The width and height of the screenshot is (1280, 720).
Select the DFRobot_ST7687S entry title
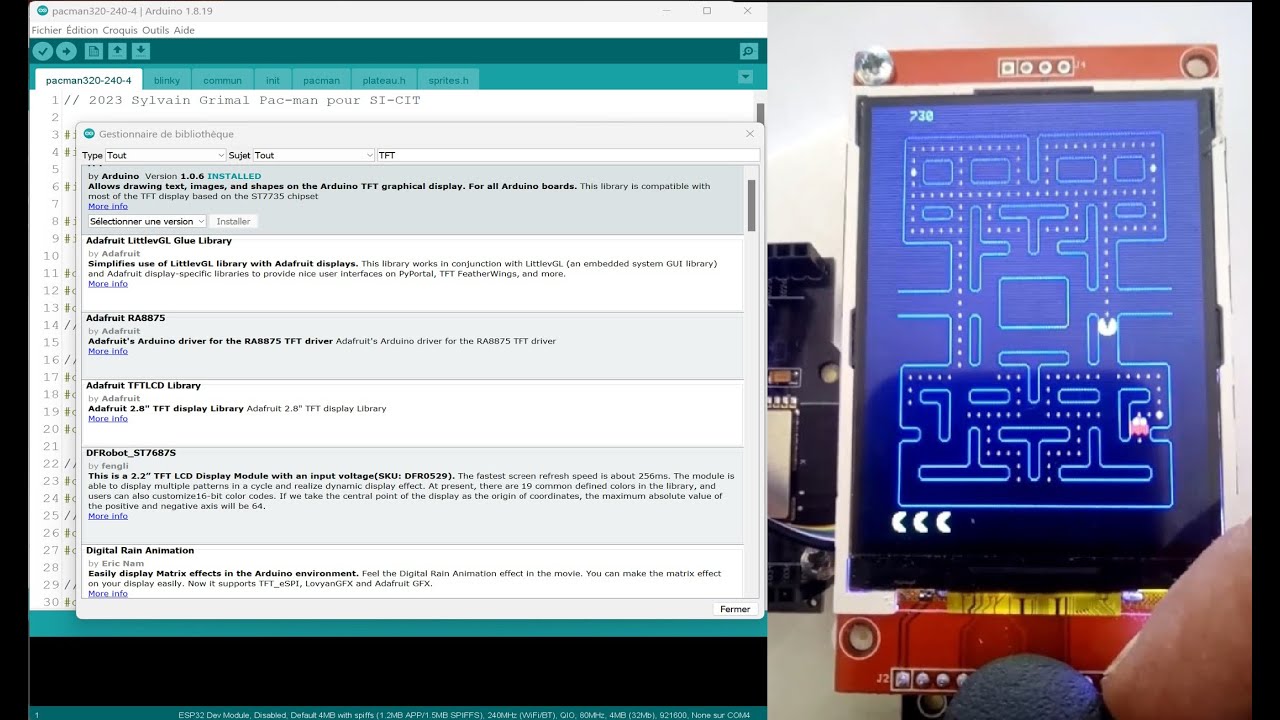[x=131, y=453]
